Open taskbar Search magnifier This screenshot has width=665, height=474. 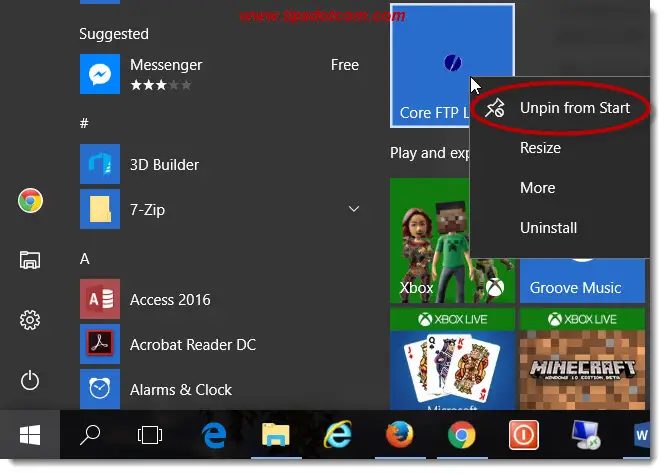click(x=90, y=435)
